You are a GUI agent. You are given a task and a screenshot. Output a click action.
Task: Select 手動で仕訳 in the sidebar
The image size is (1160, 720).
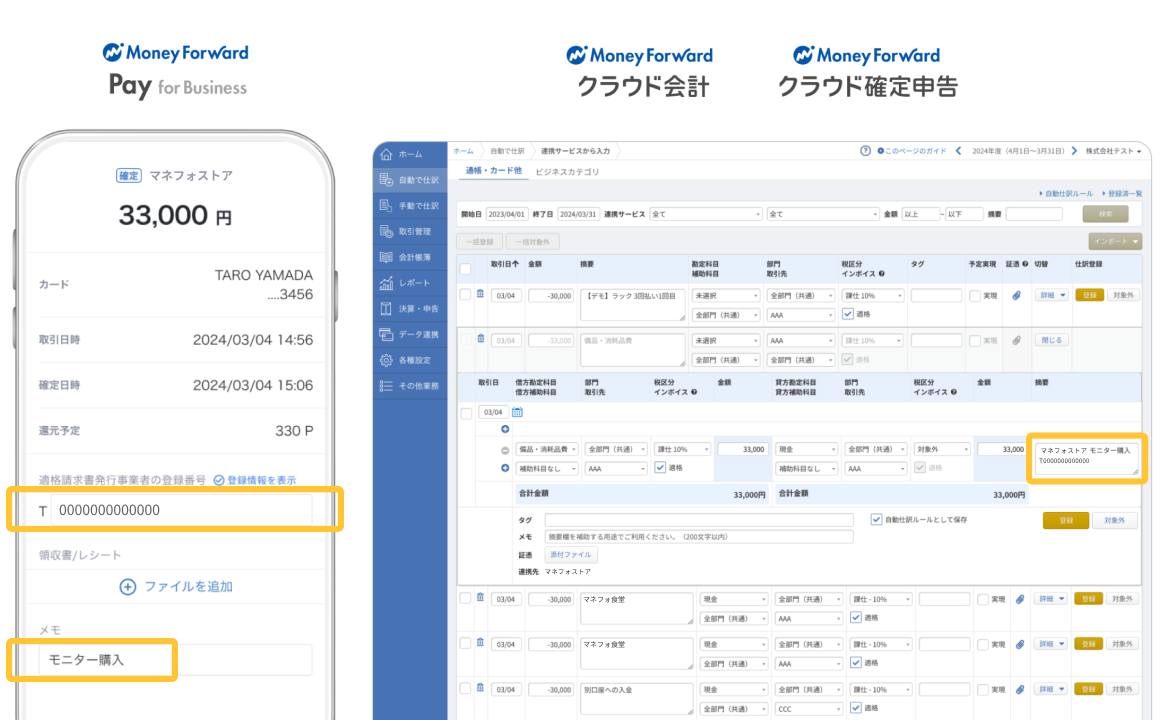pyautogui.click(x=410, y=205)
